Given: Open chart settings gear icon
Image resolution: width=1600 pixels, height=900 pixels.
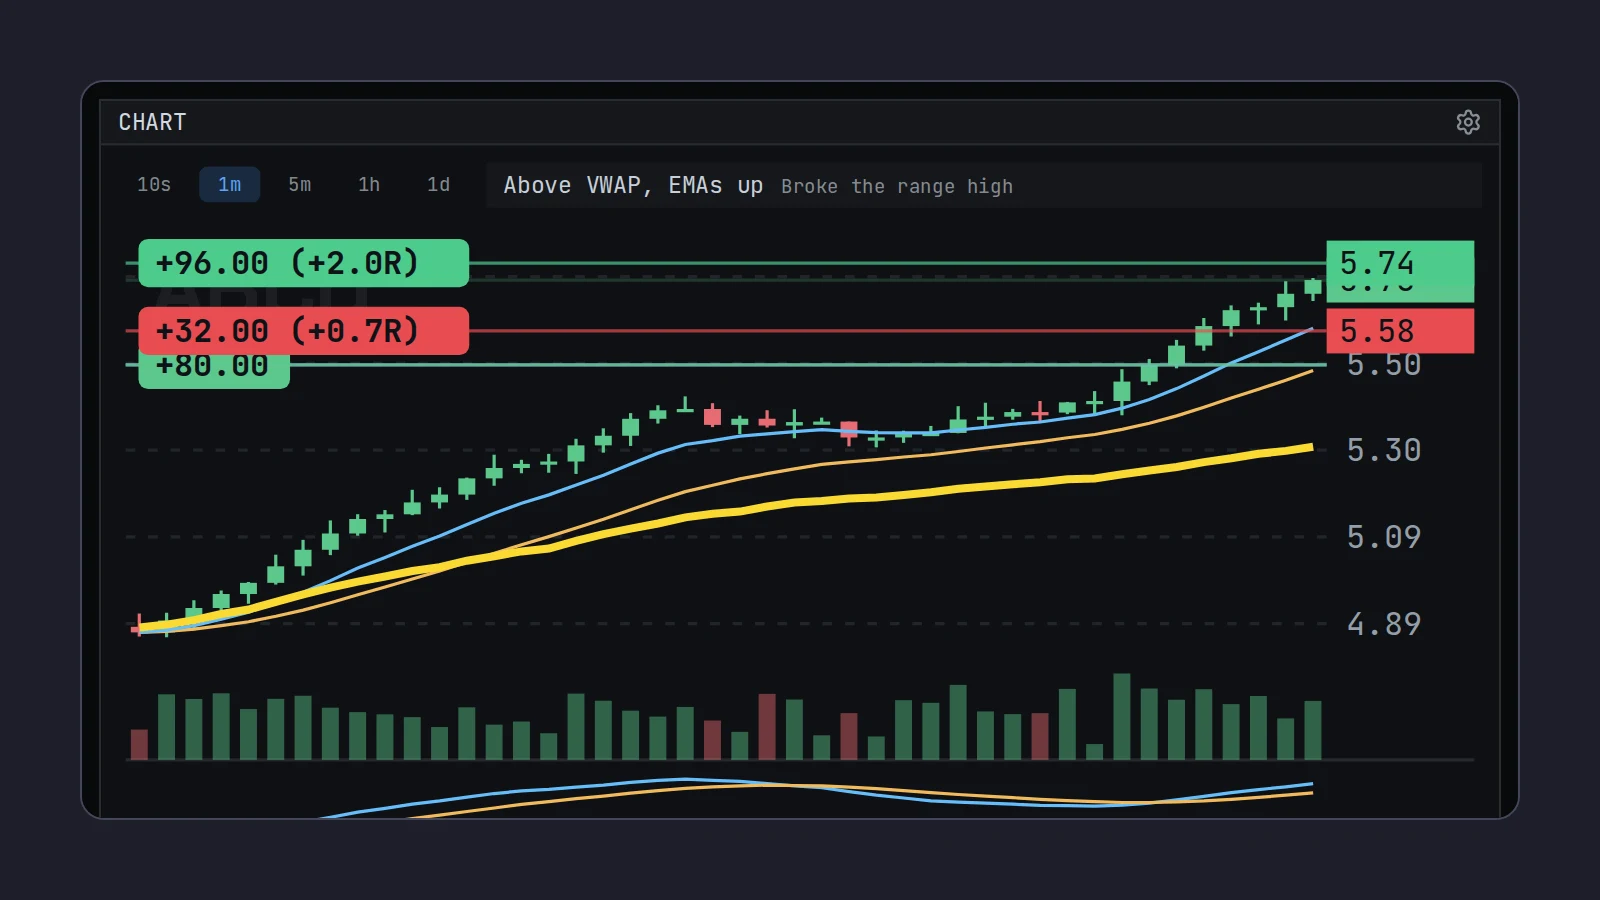Looking at the screenshot, I should pyautogui.click(x=1468, y=122).
